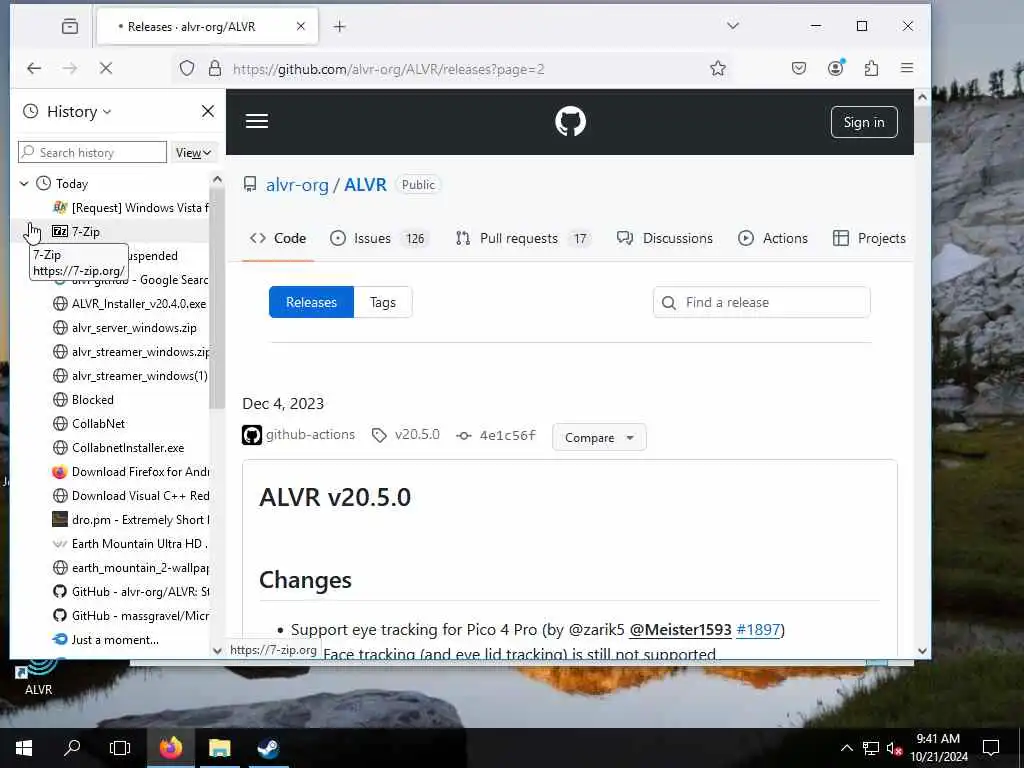
Task: Open 7-Zip history entry
Action: [76, 232]
